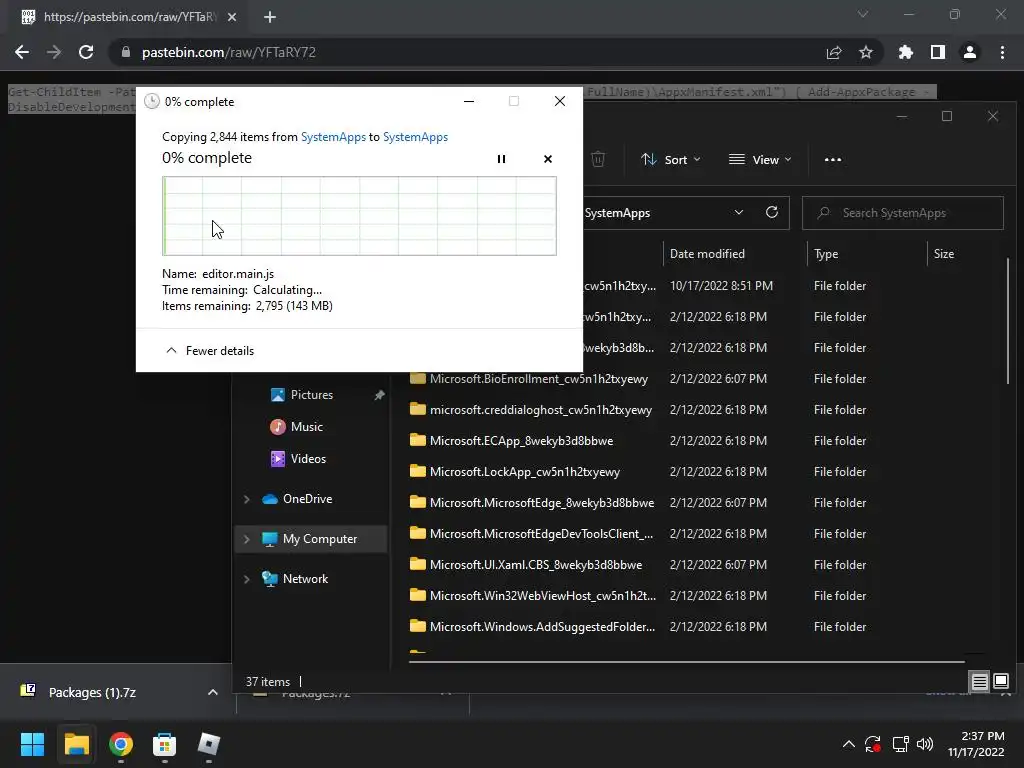1024x768 pixels.
Task: Unpin Pictures using the pin icon
Action: [379, 395]
